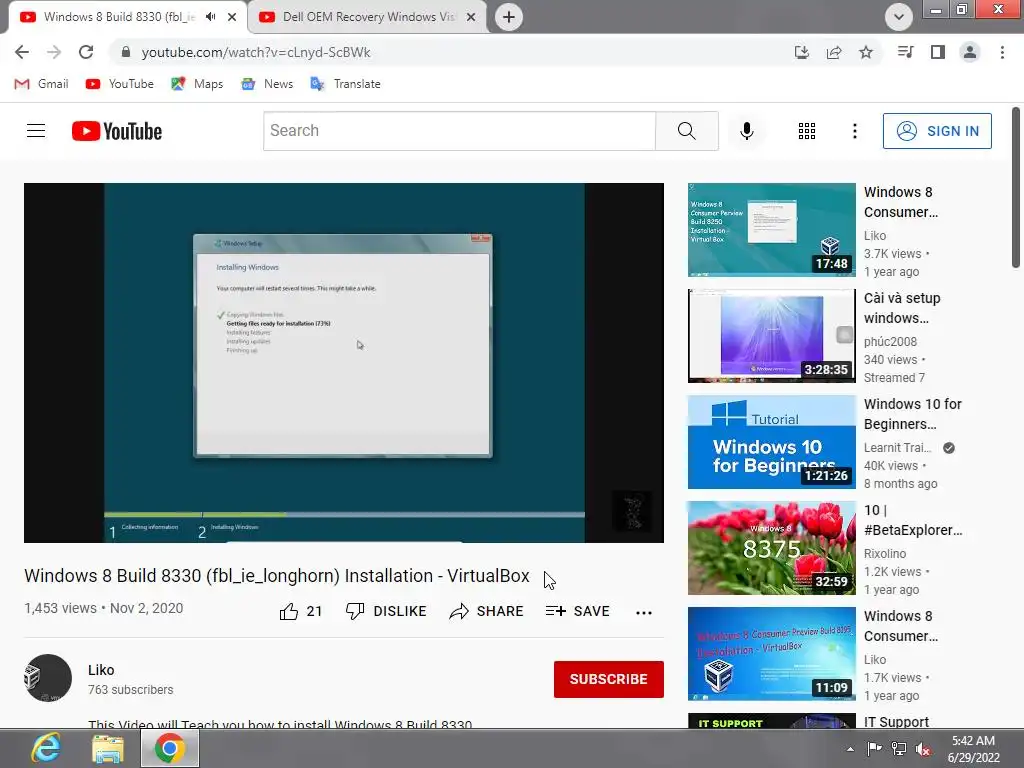Open the News bookmark
Viewport: 1024px width, 768px height.
pyautogui.click(x=267, y=84)
